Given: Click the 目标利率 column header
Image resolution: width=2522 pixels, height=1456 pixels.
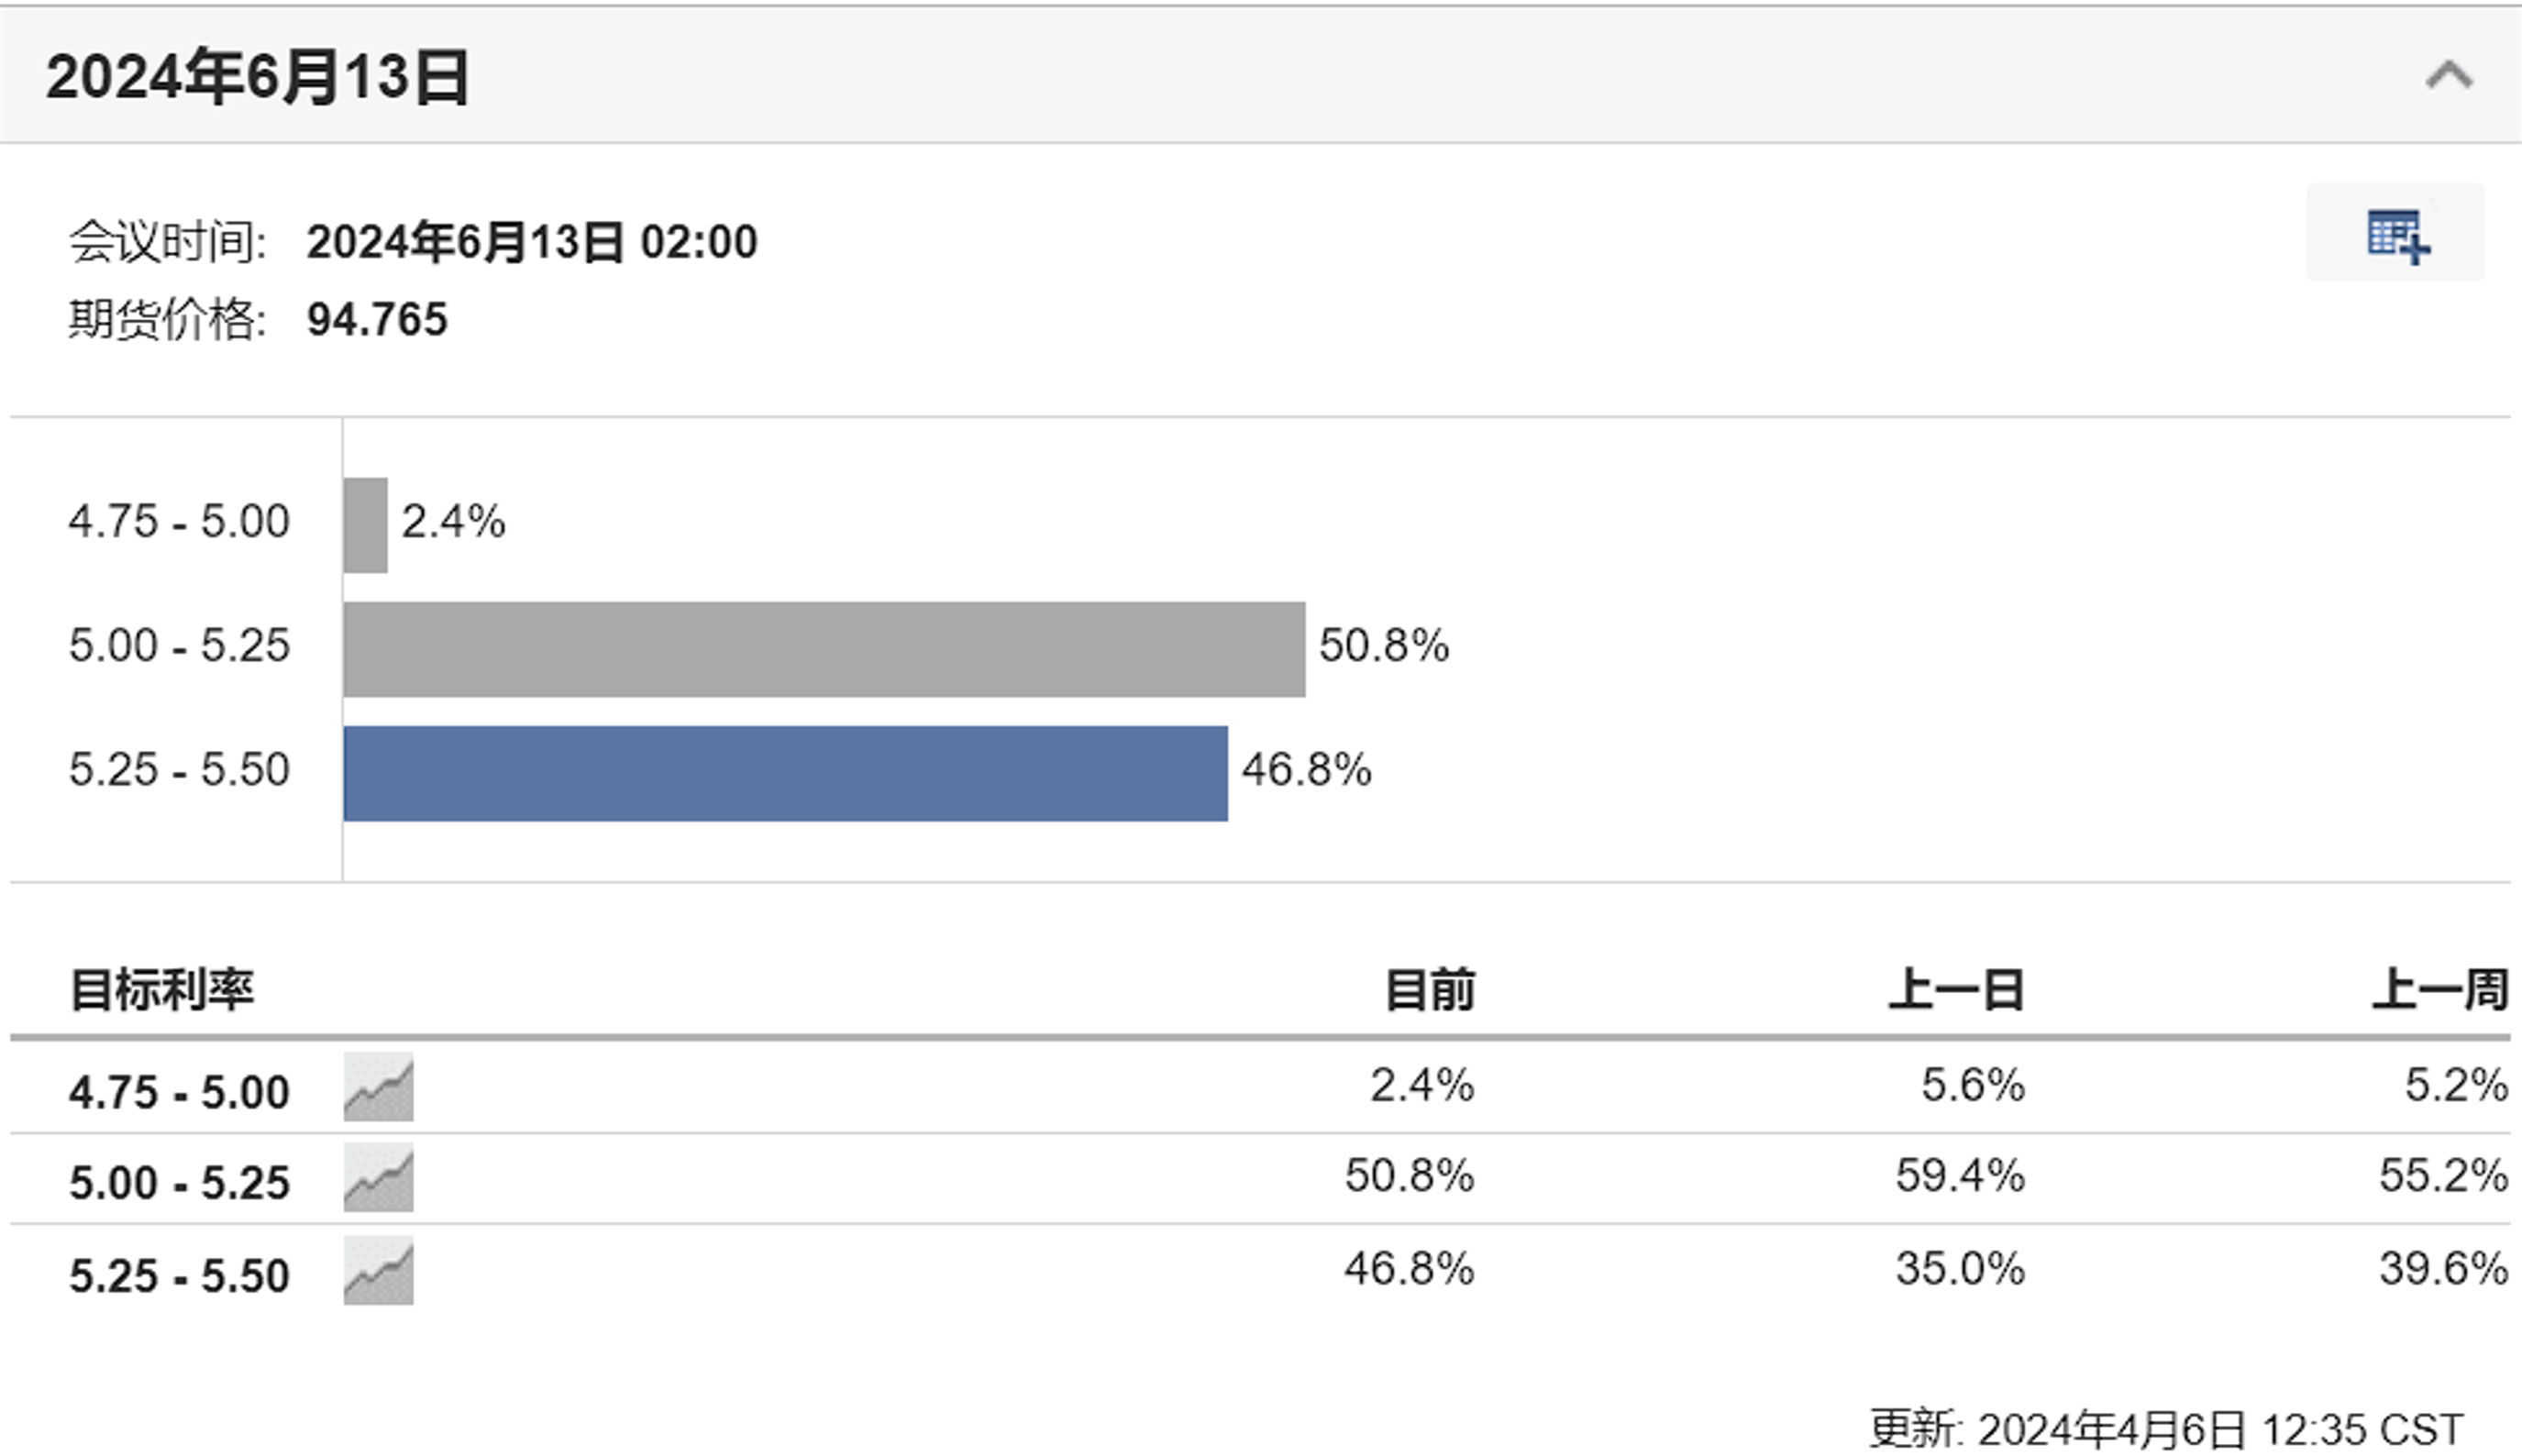Looking at the screenshot, I should tap(161, 990).
